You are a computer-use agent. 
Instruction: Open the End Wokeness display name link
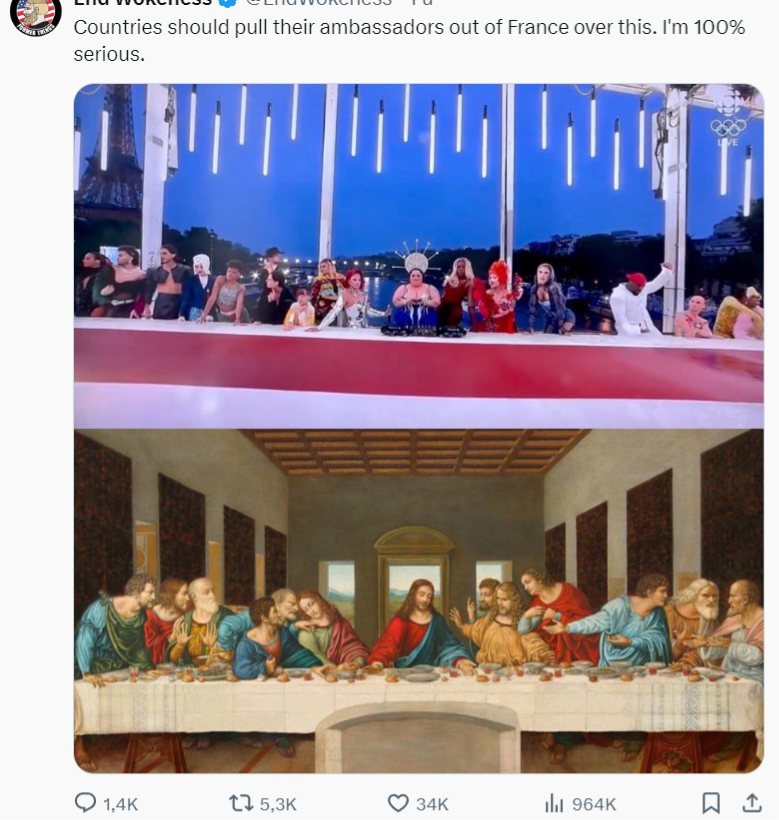143,2
